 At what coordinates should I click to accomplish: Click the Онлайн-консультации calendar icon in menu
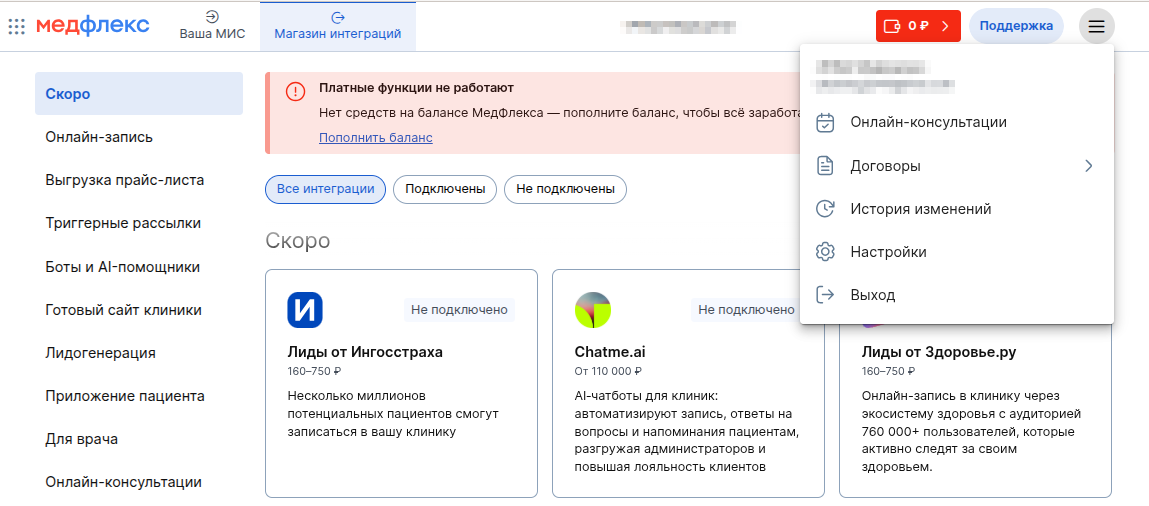(825, 122)
